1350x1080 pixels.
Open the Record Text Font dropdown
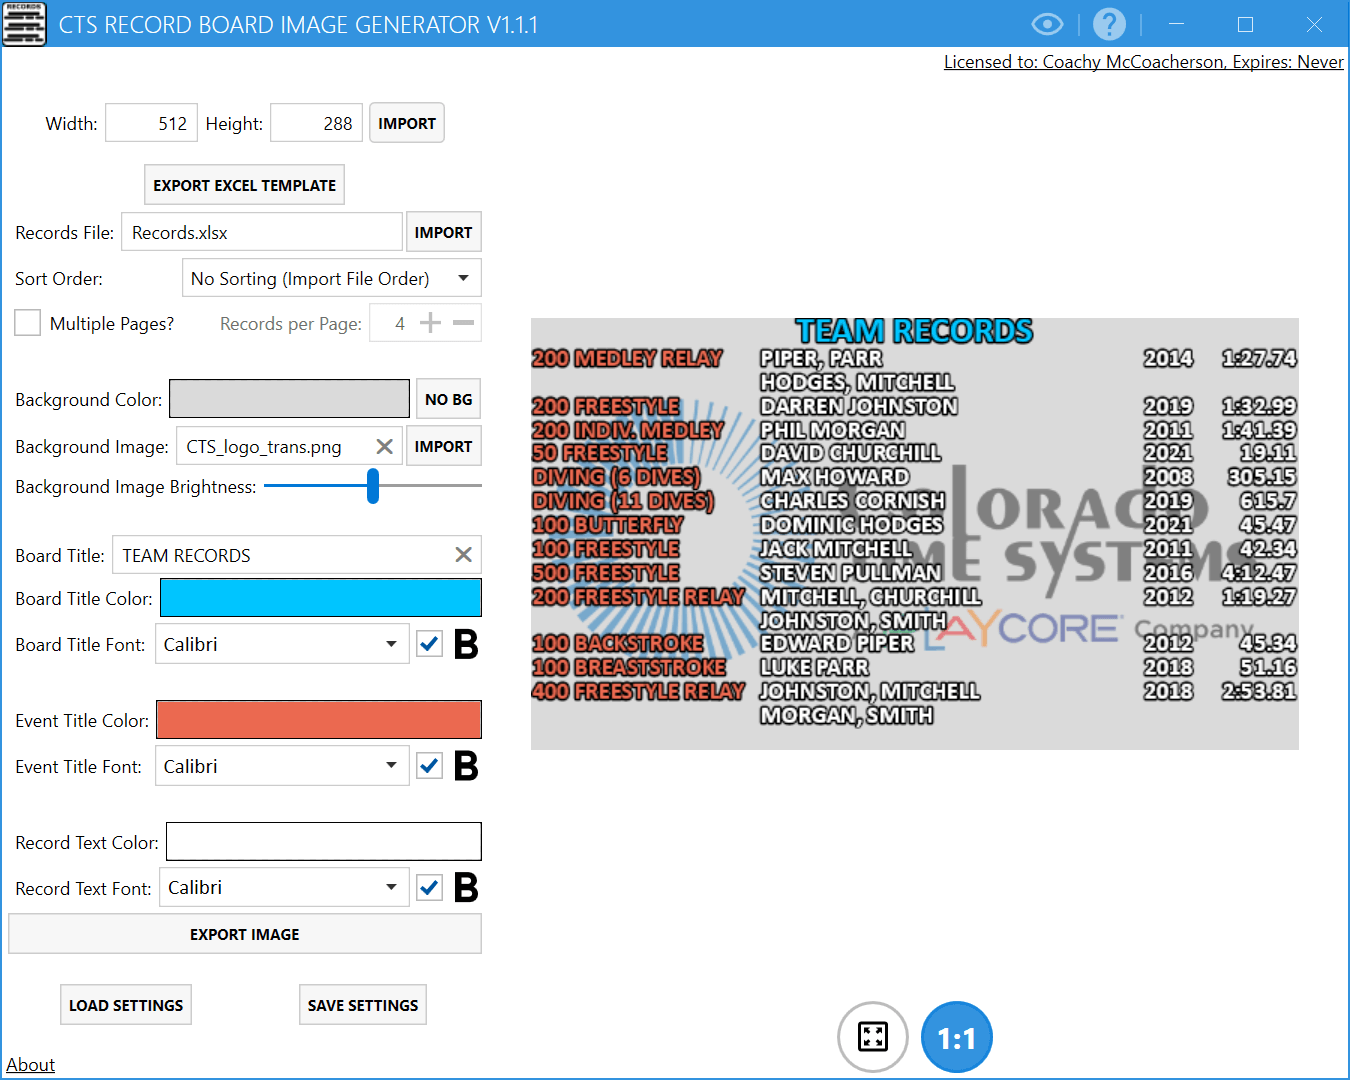(x=392, y=887)
